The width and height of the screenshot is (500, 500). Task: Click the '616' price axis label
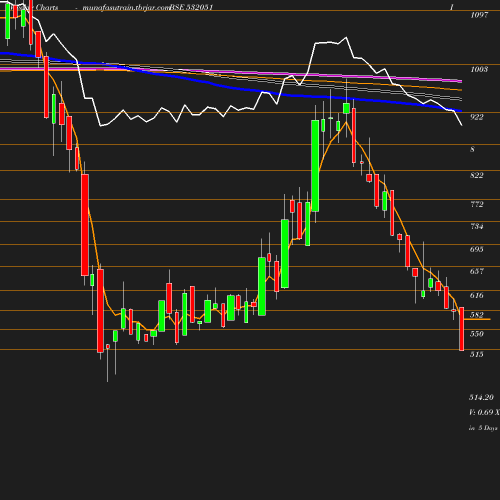tap(477, 295)
